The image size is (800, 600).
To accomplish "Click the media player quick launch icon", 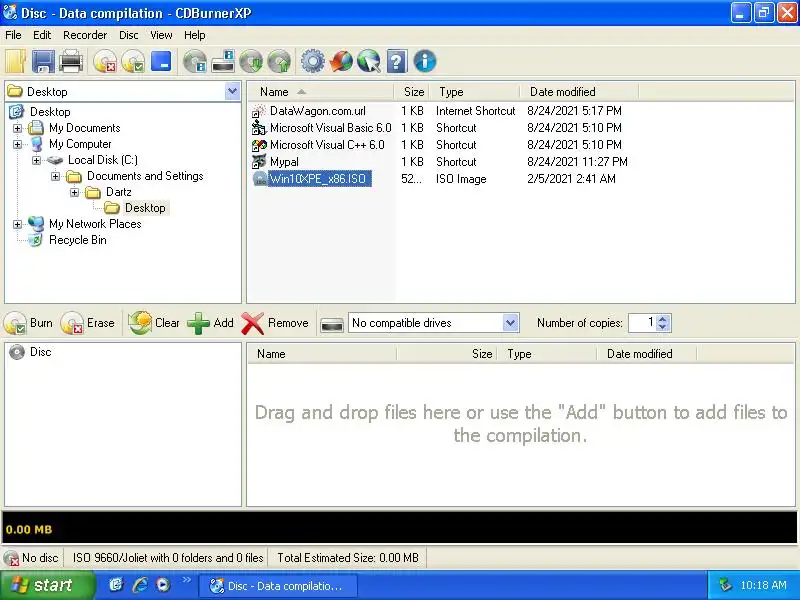I will coord(163,585).
